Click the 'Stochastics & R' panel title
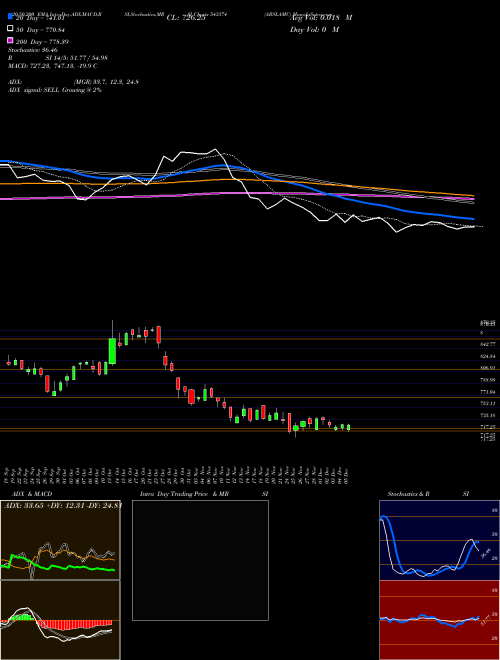Screen dimensions: 500x660 pos(409,494)
